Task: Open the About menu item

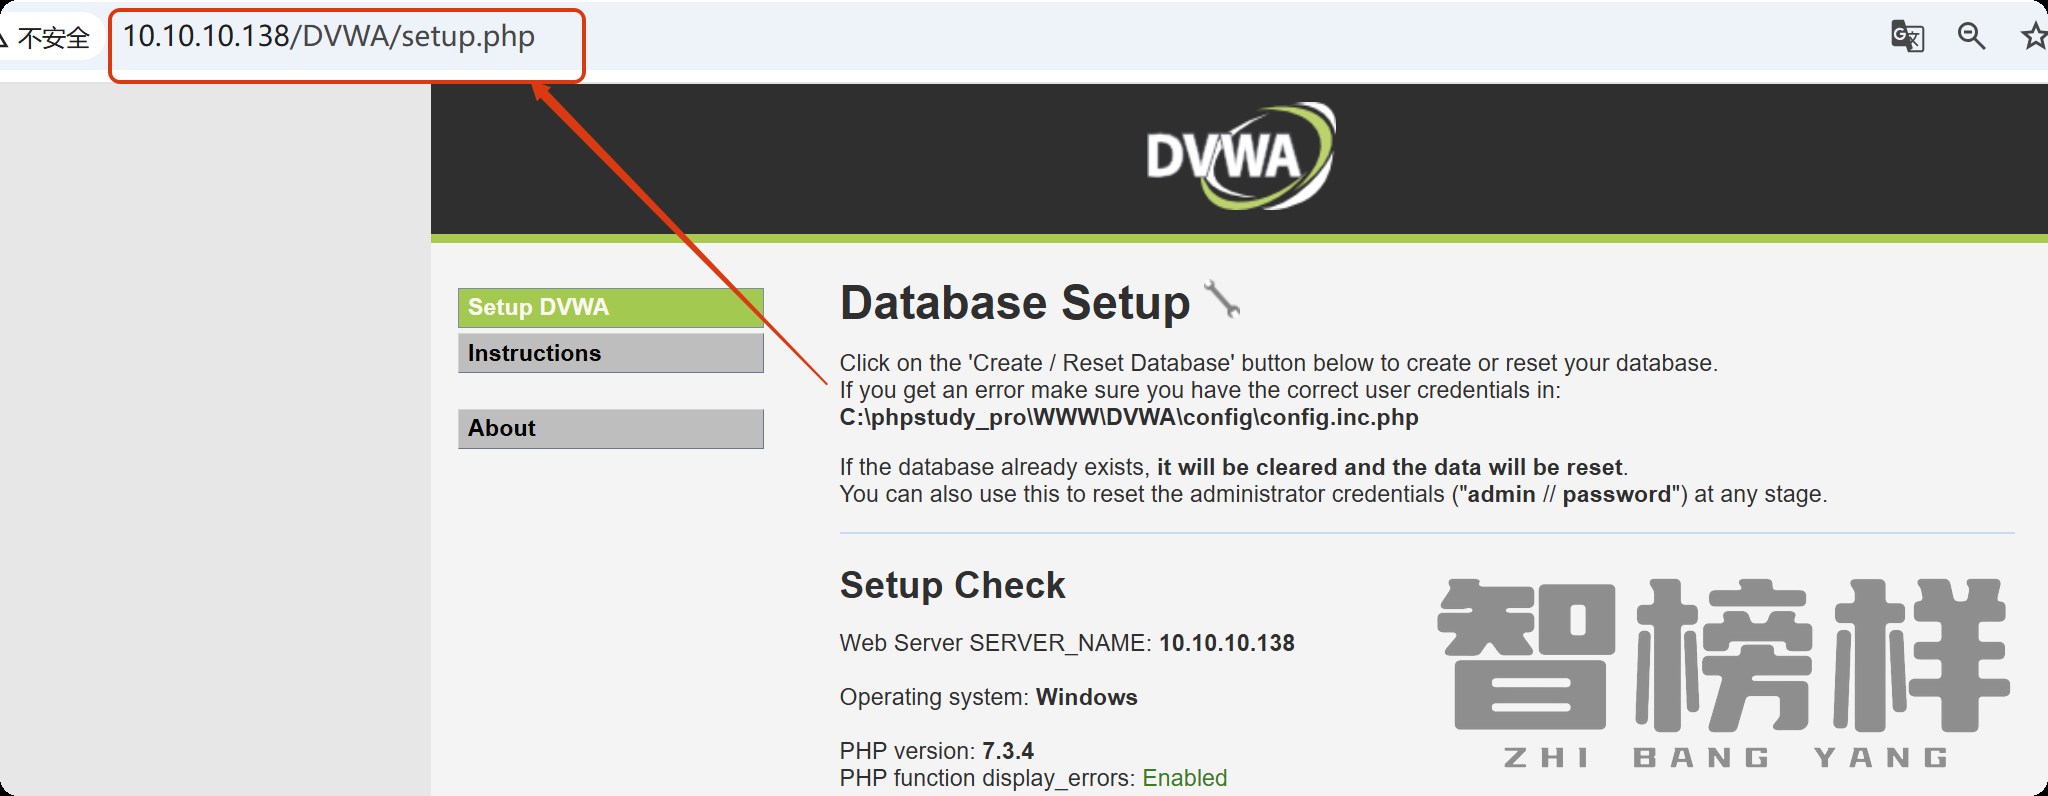Action: point(611,428)
